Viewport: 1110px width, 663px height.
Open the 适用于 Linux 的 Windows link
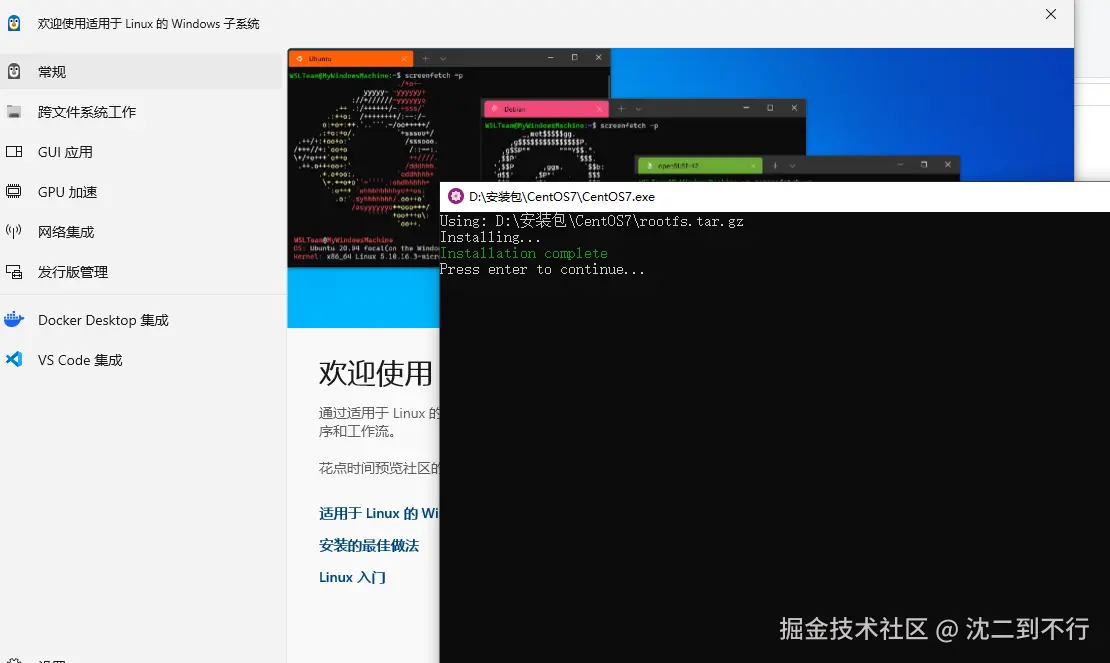[x=379, y=513]
